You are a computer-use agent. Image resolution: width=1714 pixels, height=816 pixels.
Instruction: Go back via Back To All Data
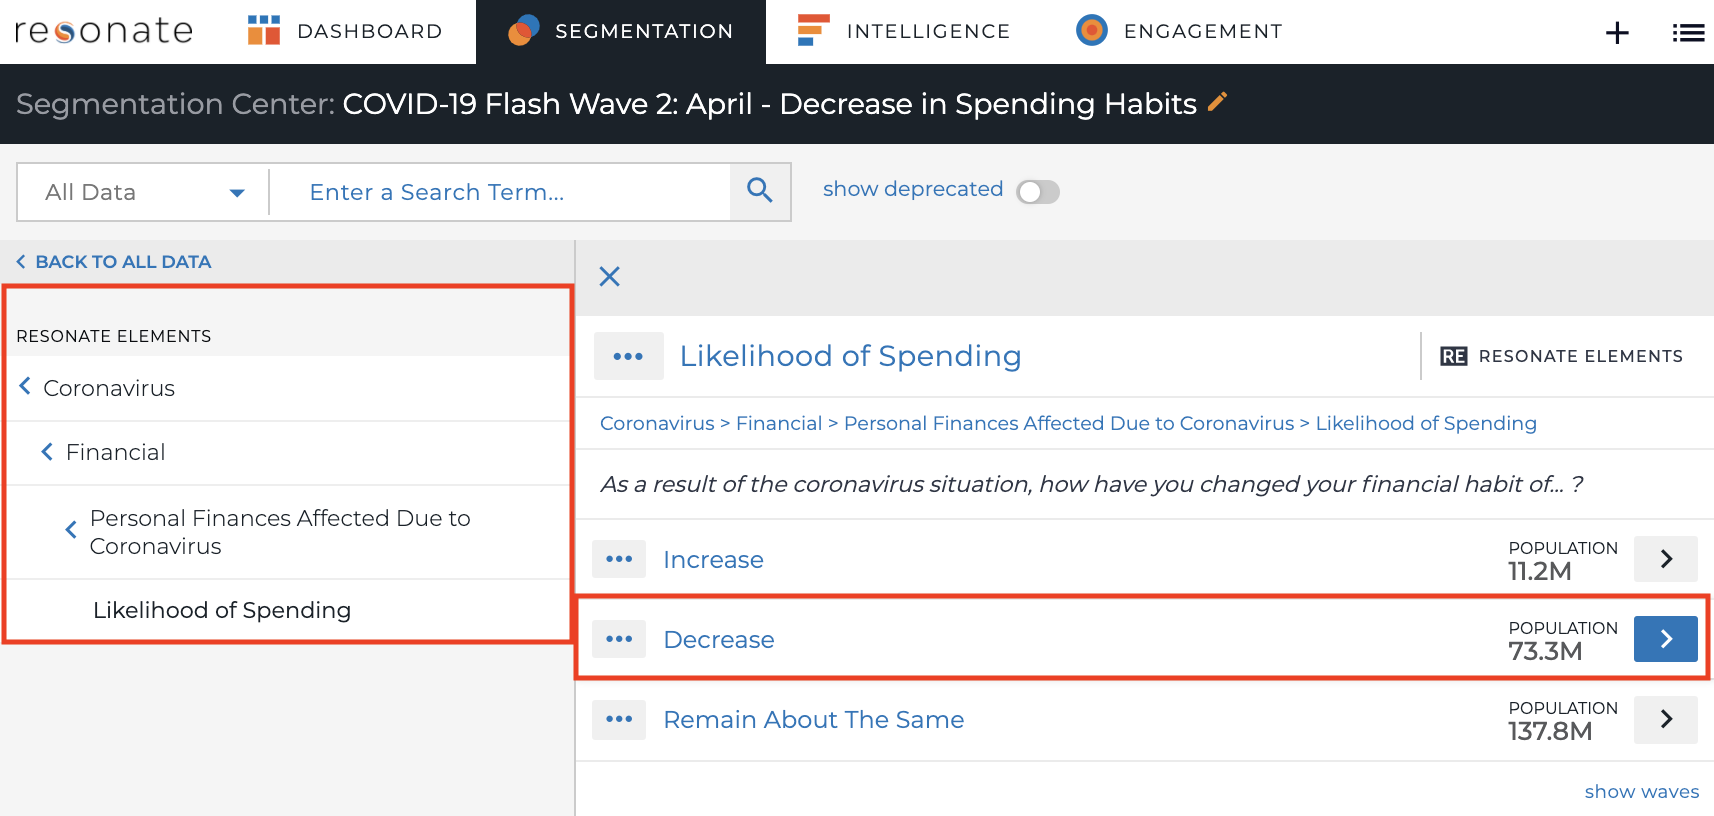point(113,262)
